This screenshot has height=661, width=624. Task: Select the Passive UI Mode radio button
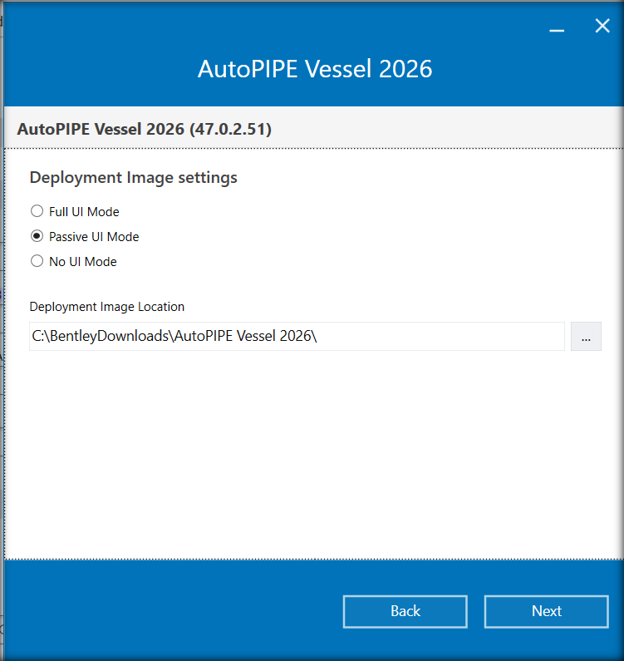[37, 236]
